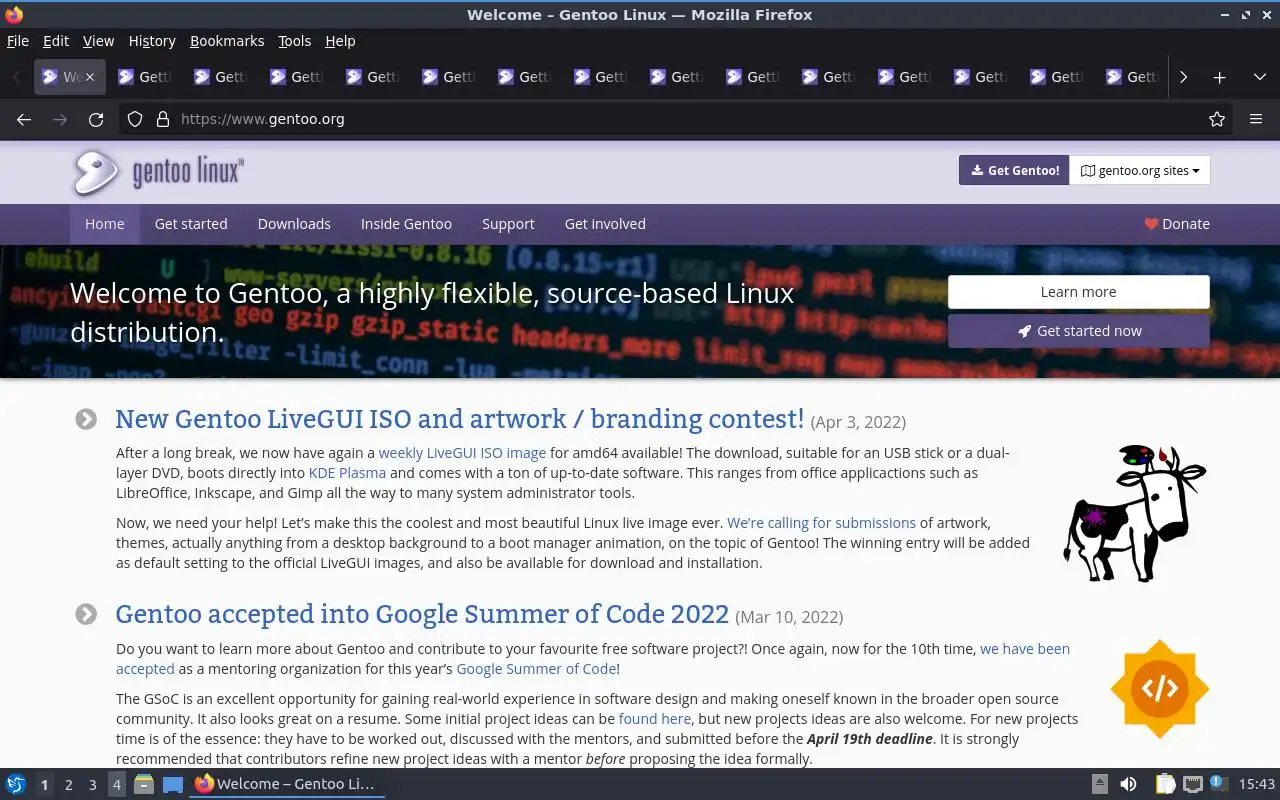Follow the found here link
This screenshot has width=1280, height=800.
655,719
